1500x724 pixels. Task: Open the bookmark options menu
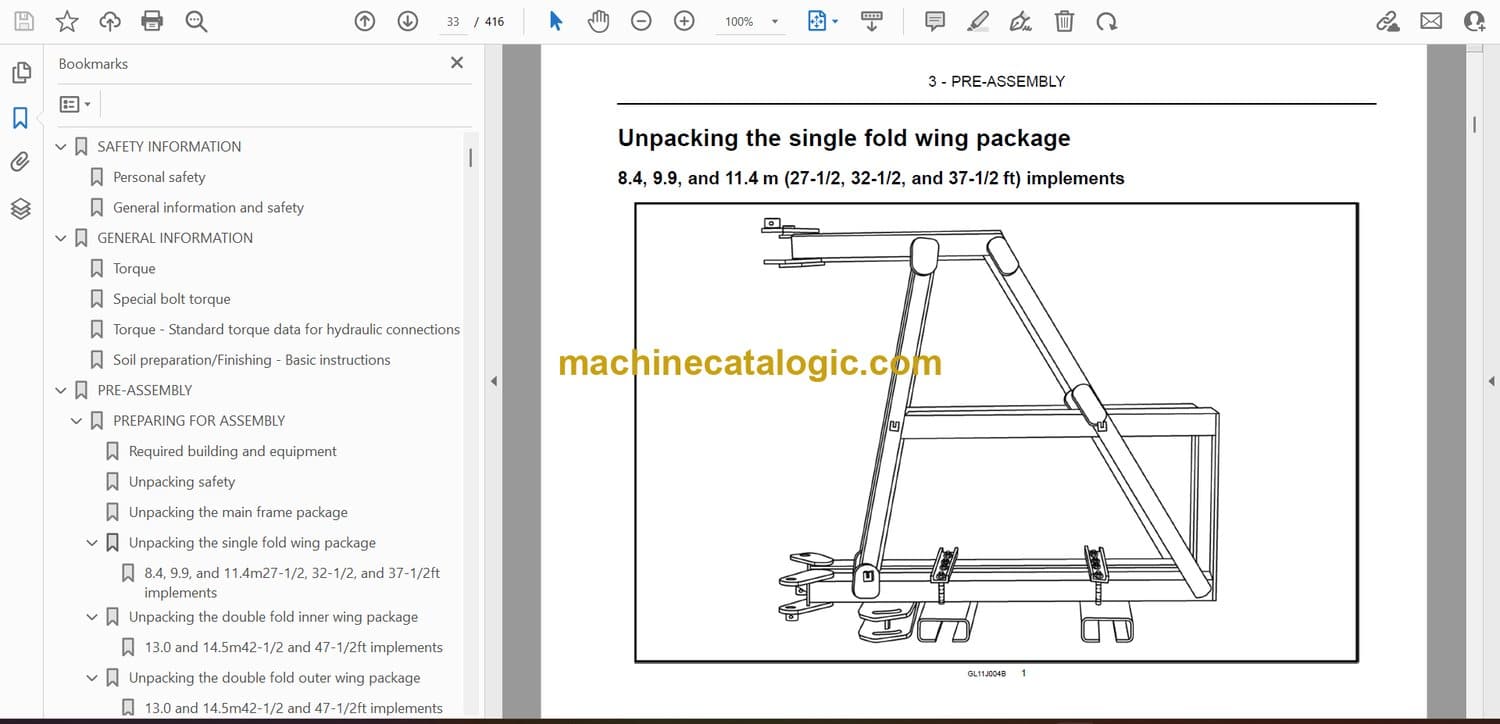tap(75, 104)
